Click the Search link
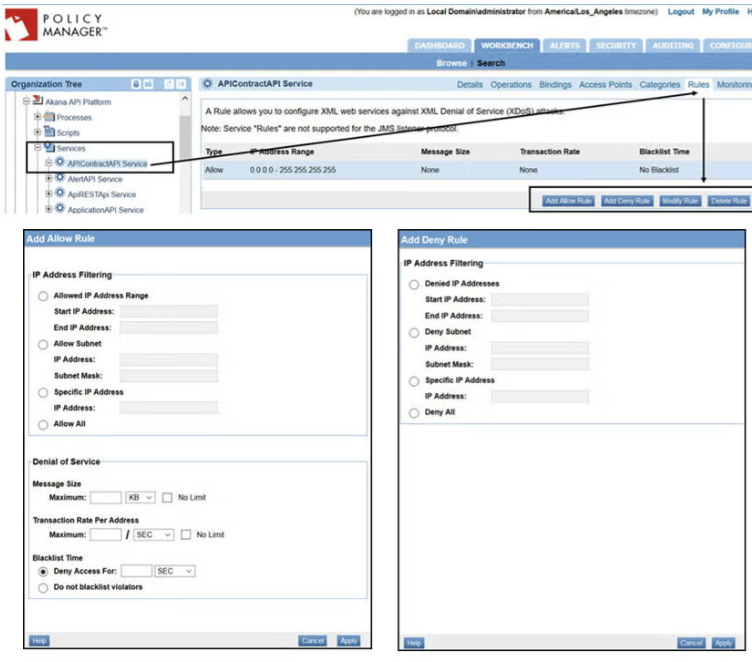The height and width of the screenshot is (662, 752). pos(491,63)
